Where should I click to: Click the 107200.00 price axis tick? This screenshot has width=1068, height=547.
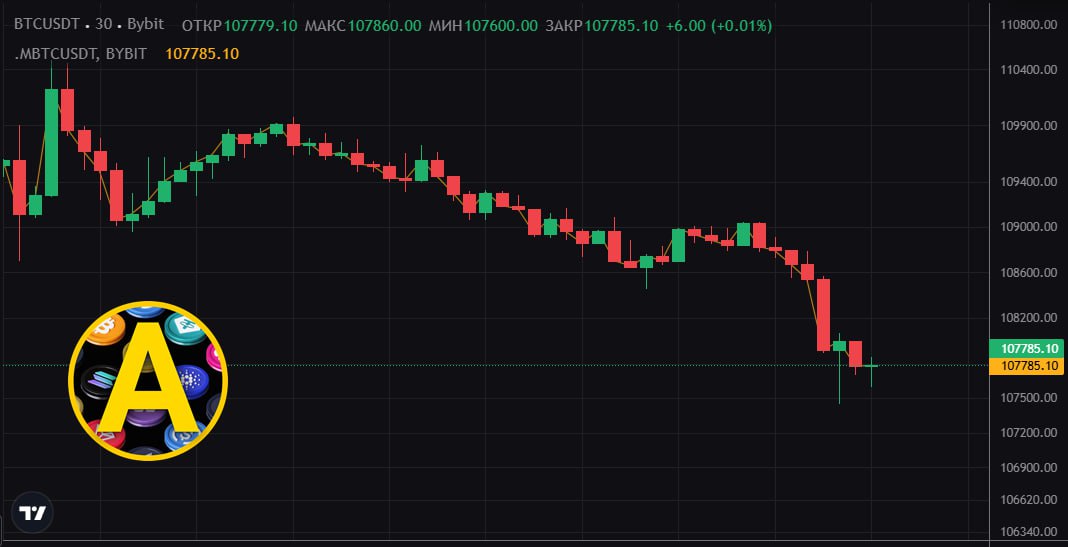pyautogui.click(x=1028, y=433)
